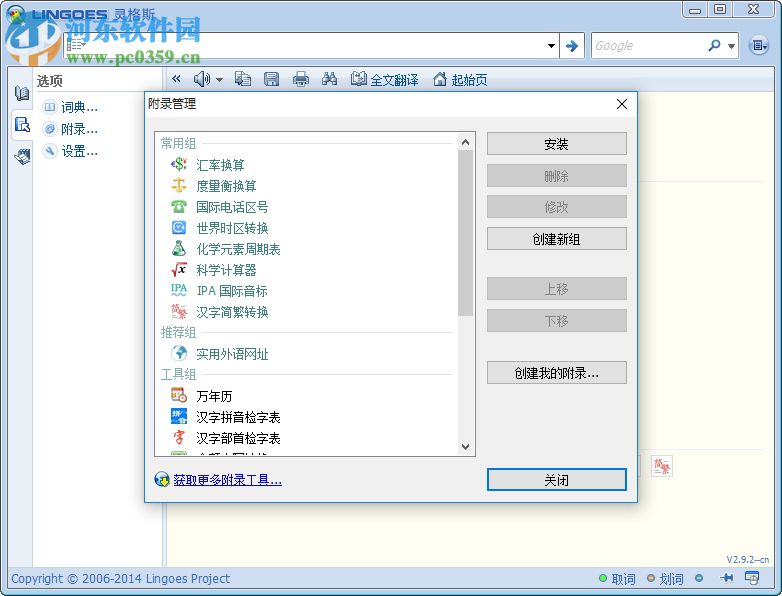Select 万年历 calendar item
The height and width of the screenshot is (596, 782).
click(214, 396)
